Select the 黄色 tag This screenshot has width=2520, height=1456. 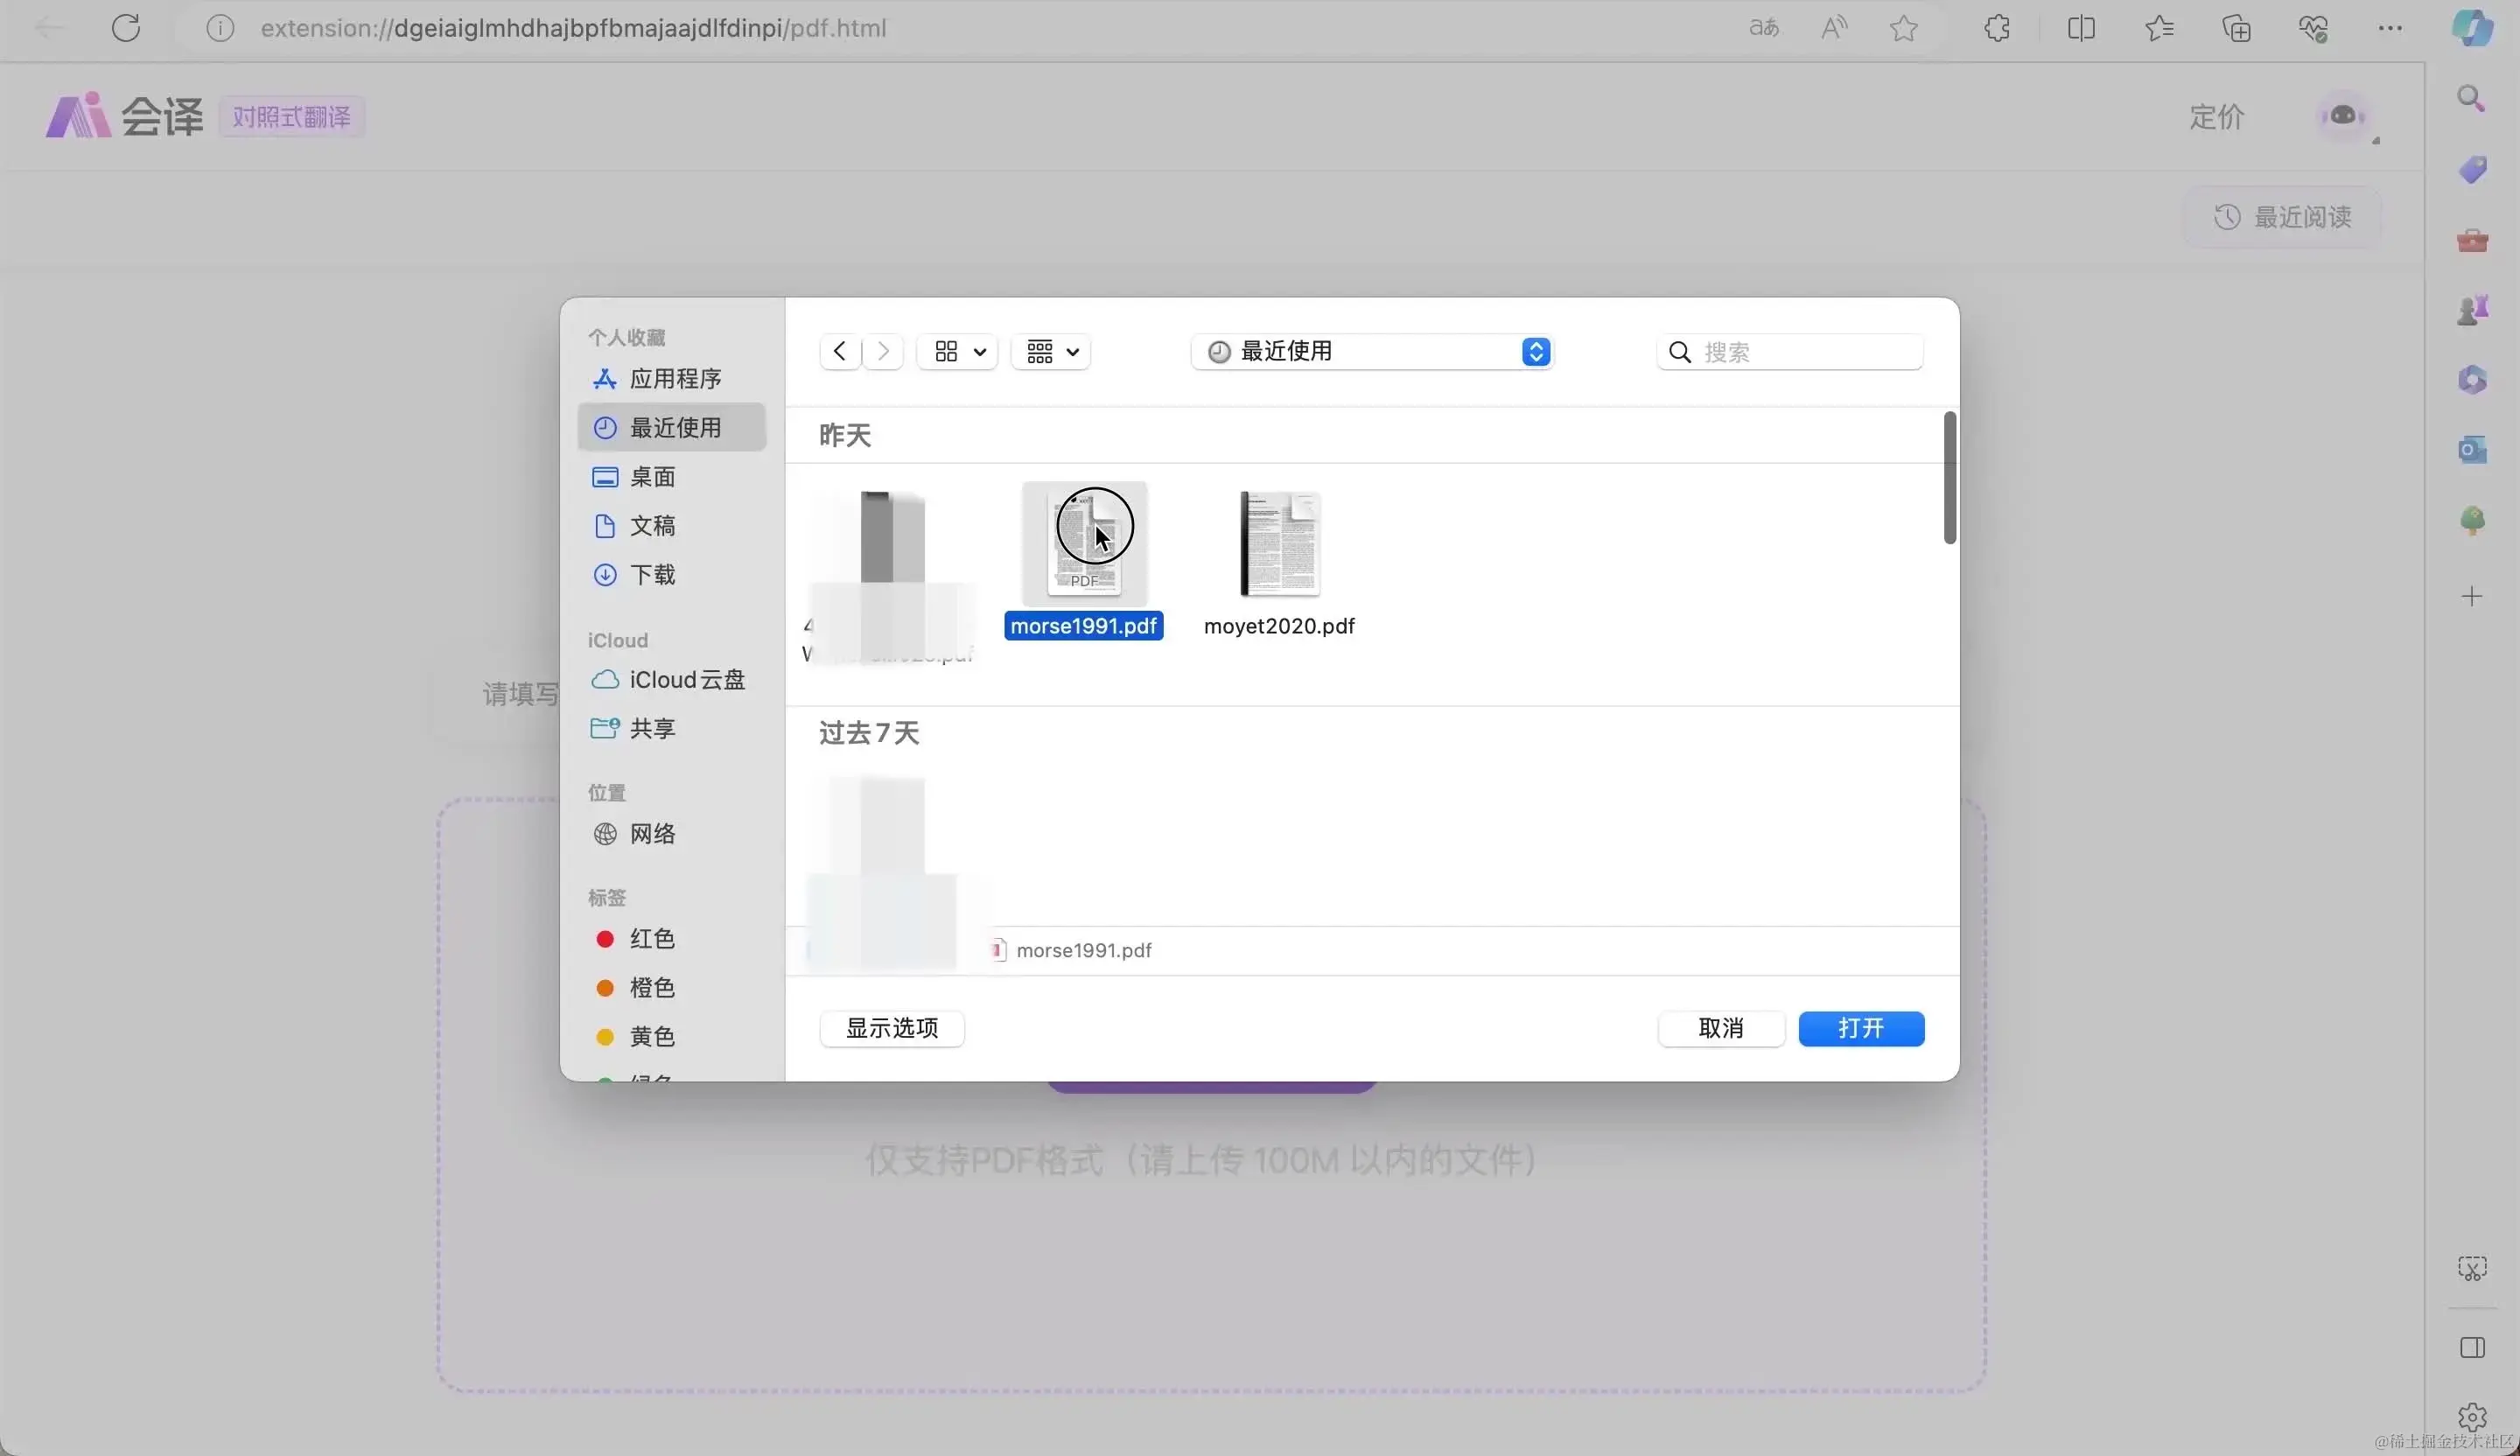tap(672, 1037)
